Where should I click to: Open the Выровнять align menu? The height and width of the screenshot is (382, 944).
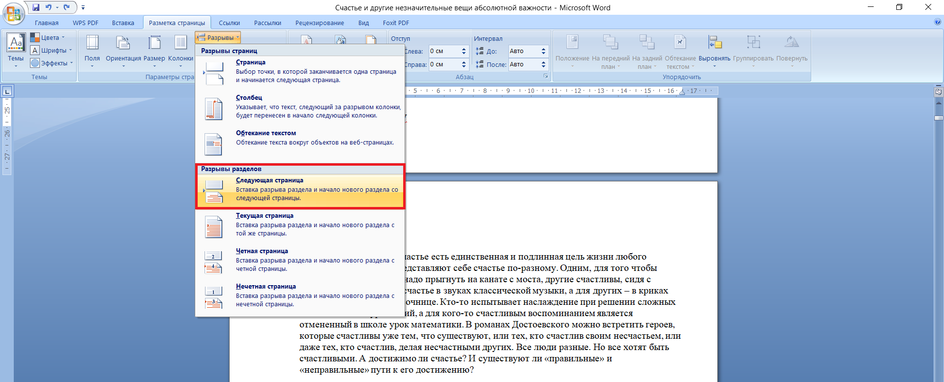715,51
